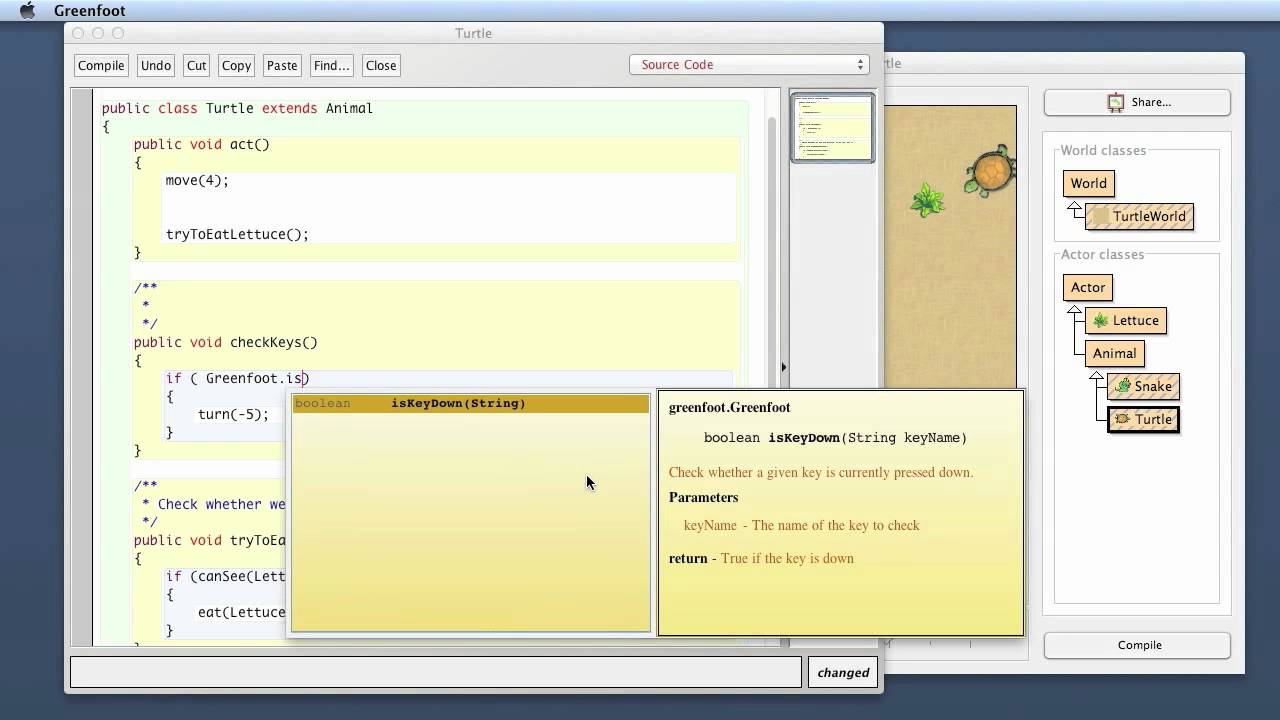The image size is (1280, 720).
Task: Click the snake icon in Snake class
Action: [1123, 386]
